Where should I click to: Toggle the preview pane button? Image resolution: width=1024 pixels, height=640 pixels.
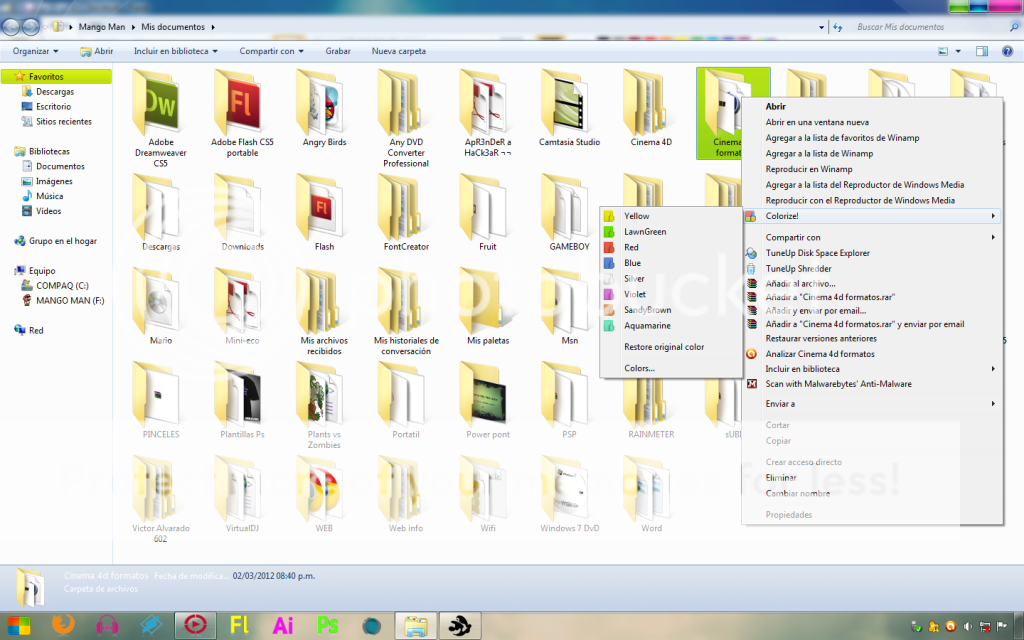pos(981,51)
